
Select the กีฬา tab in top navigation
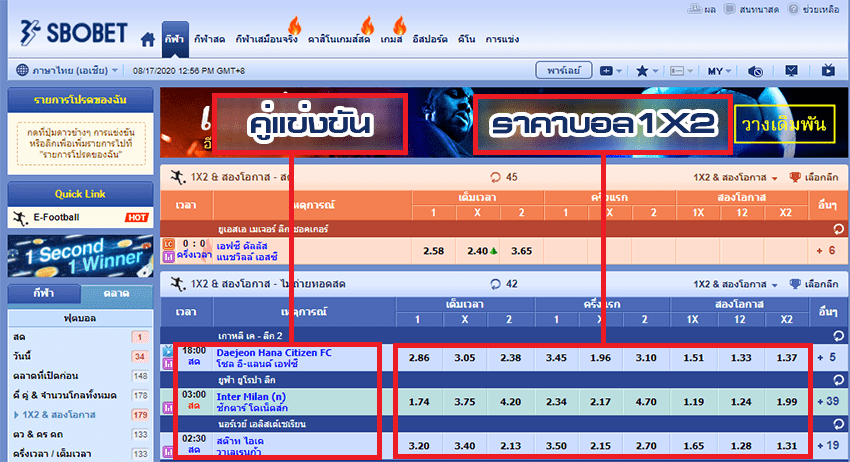[175, 39]
